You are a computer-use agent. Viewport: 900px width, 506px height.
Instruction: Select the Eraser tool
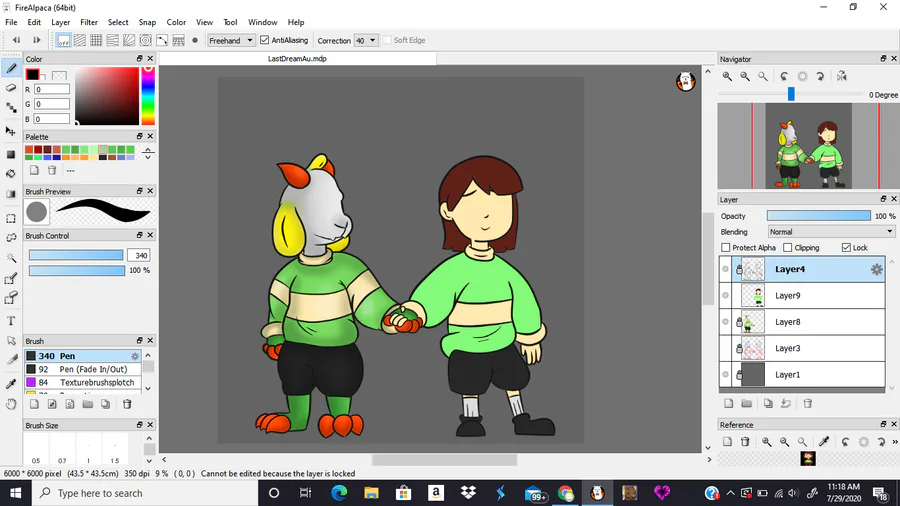[x=11, y=88]
